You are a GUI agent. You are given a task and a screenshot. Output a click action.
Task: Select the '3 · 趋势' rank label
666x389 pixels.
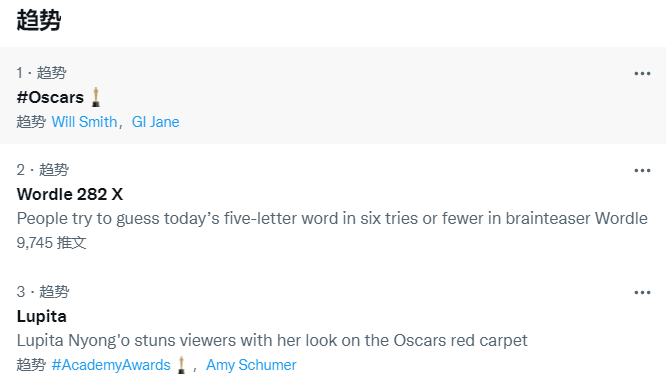click(42, 292)
